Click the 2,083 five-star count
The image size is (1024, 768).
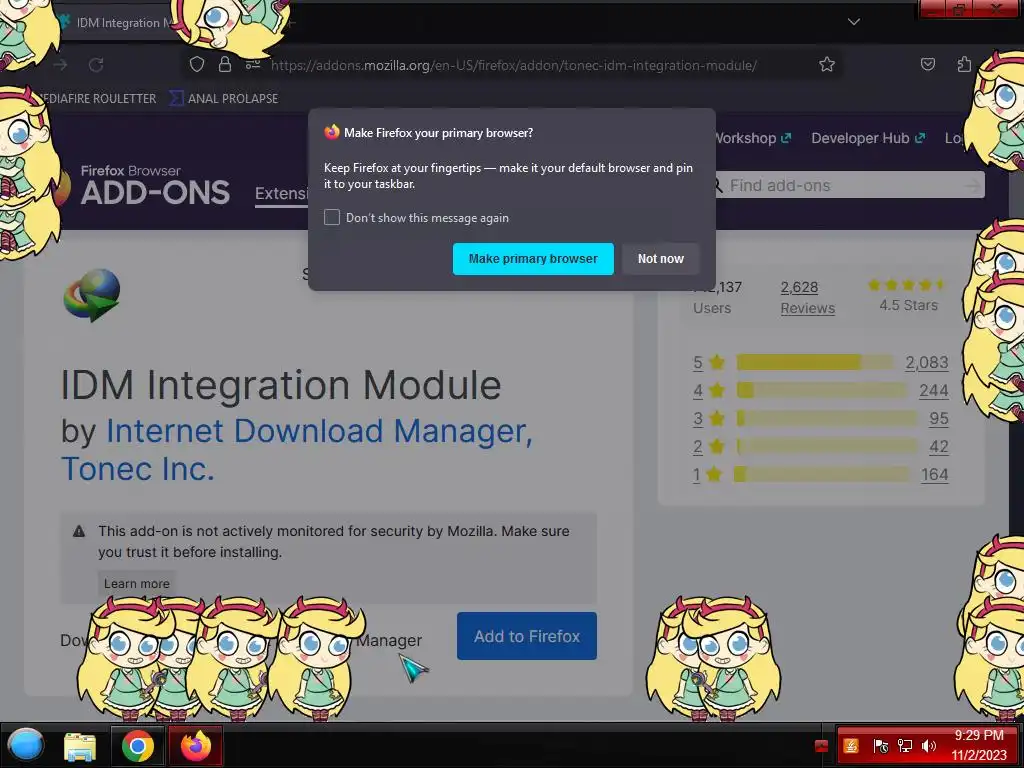[x=926, y=362]
